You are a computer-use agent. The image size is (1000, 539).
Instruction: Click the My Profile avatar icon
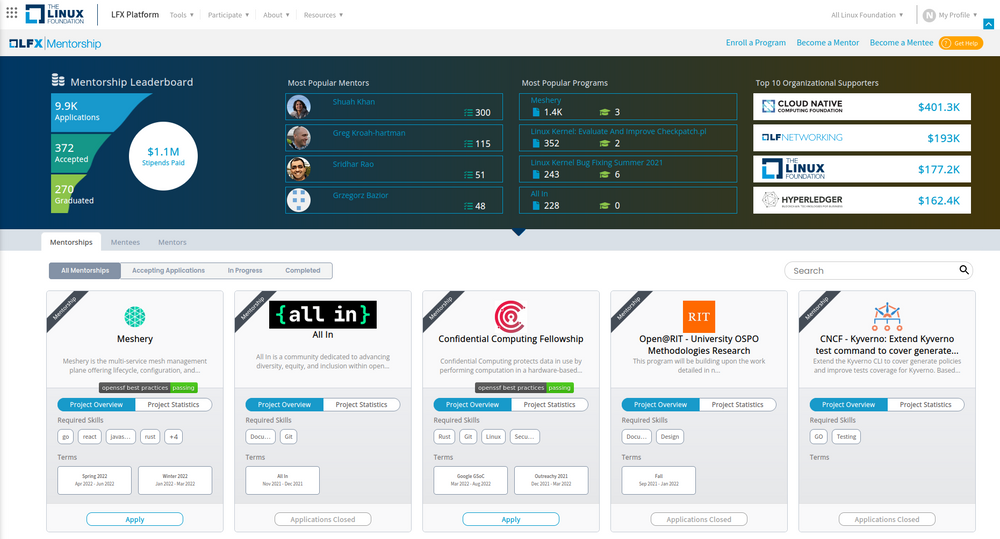pyautogui.click(x=929, y=15)
